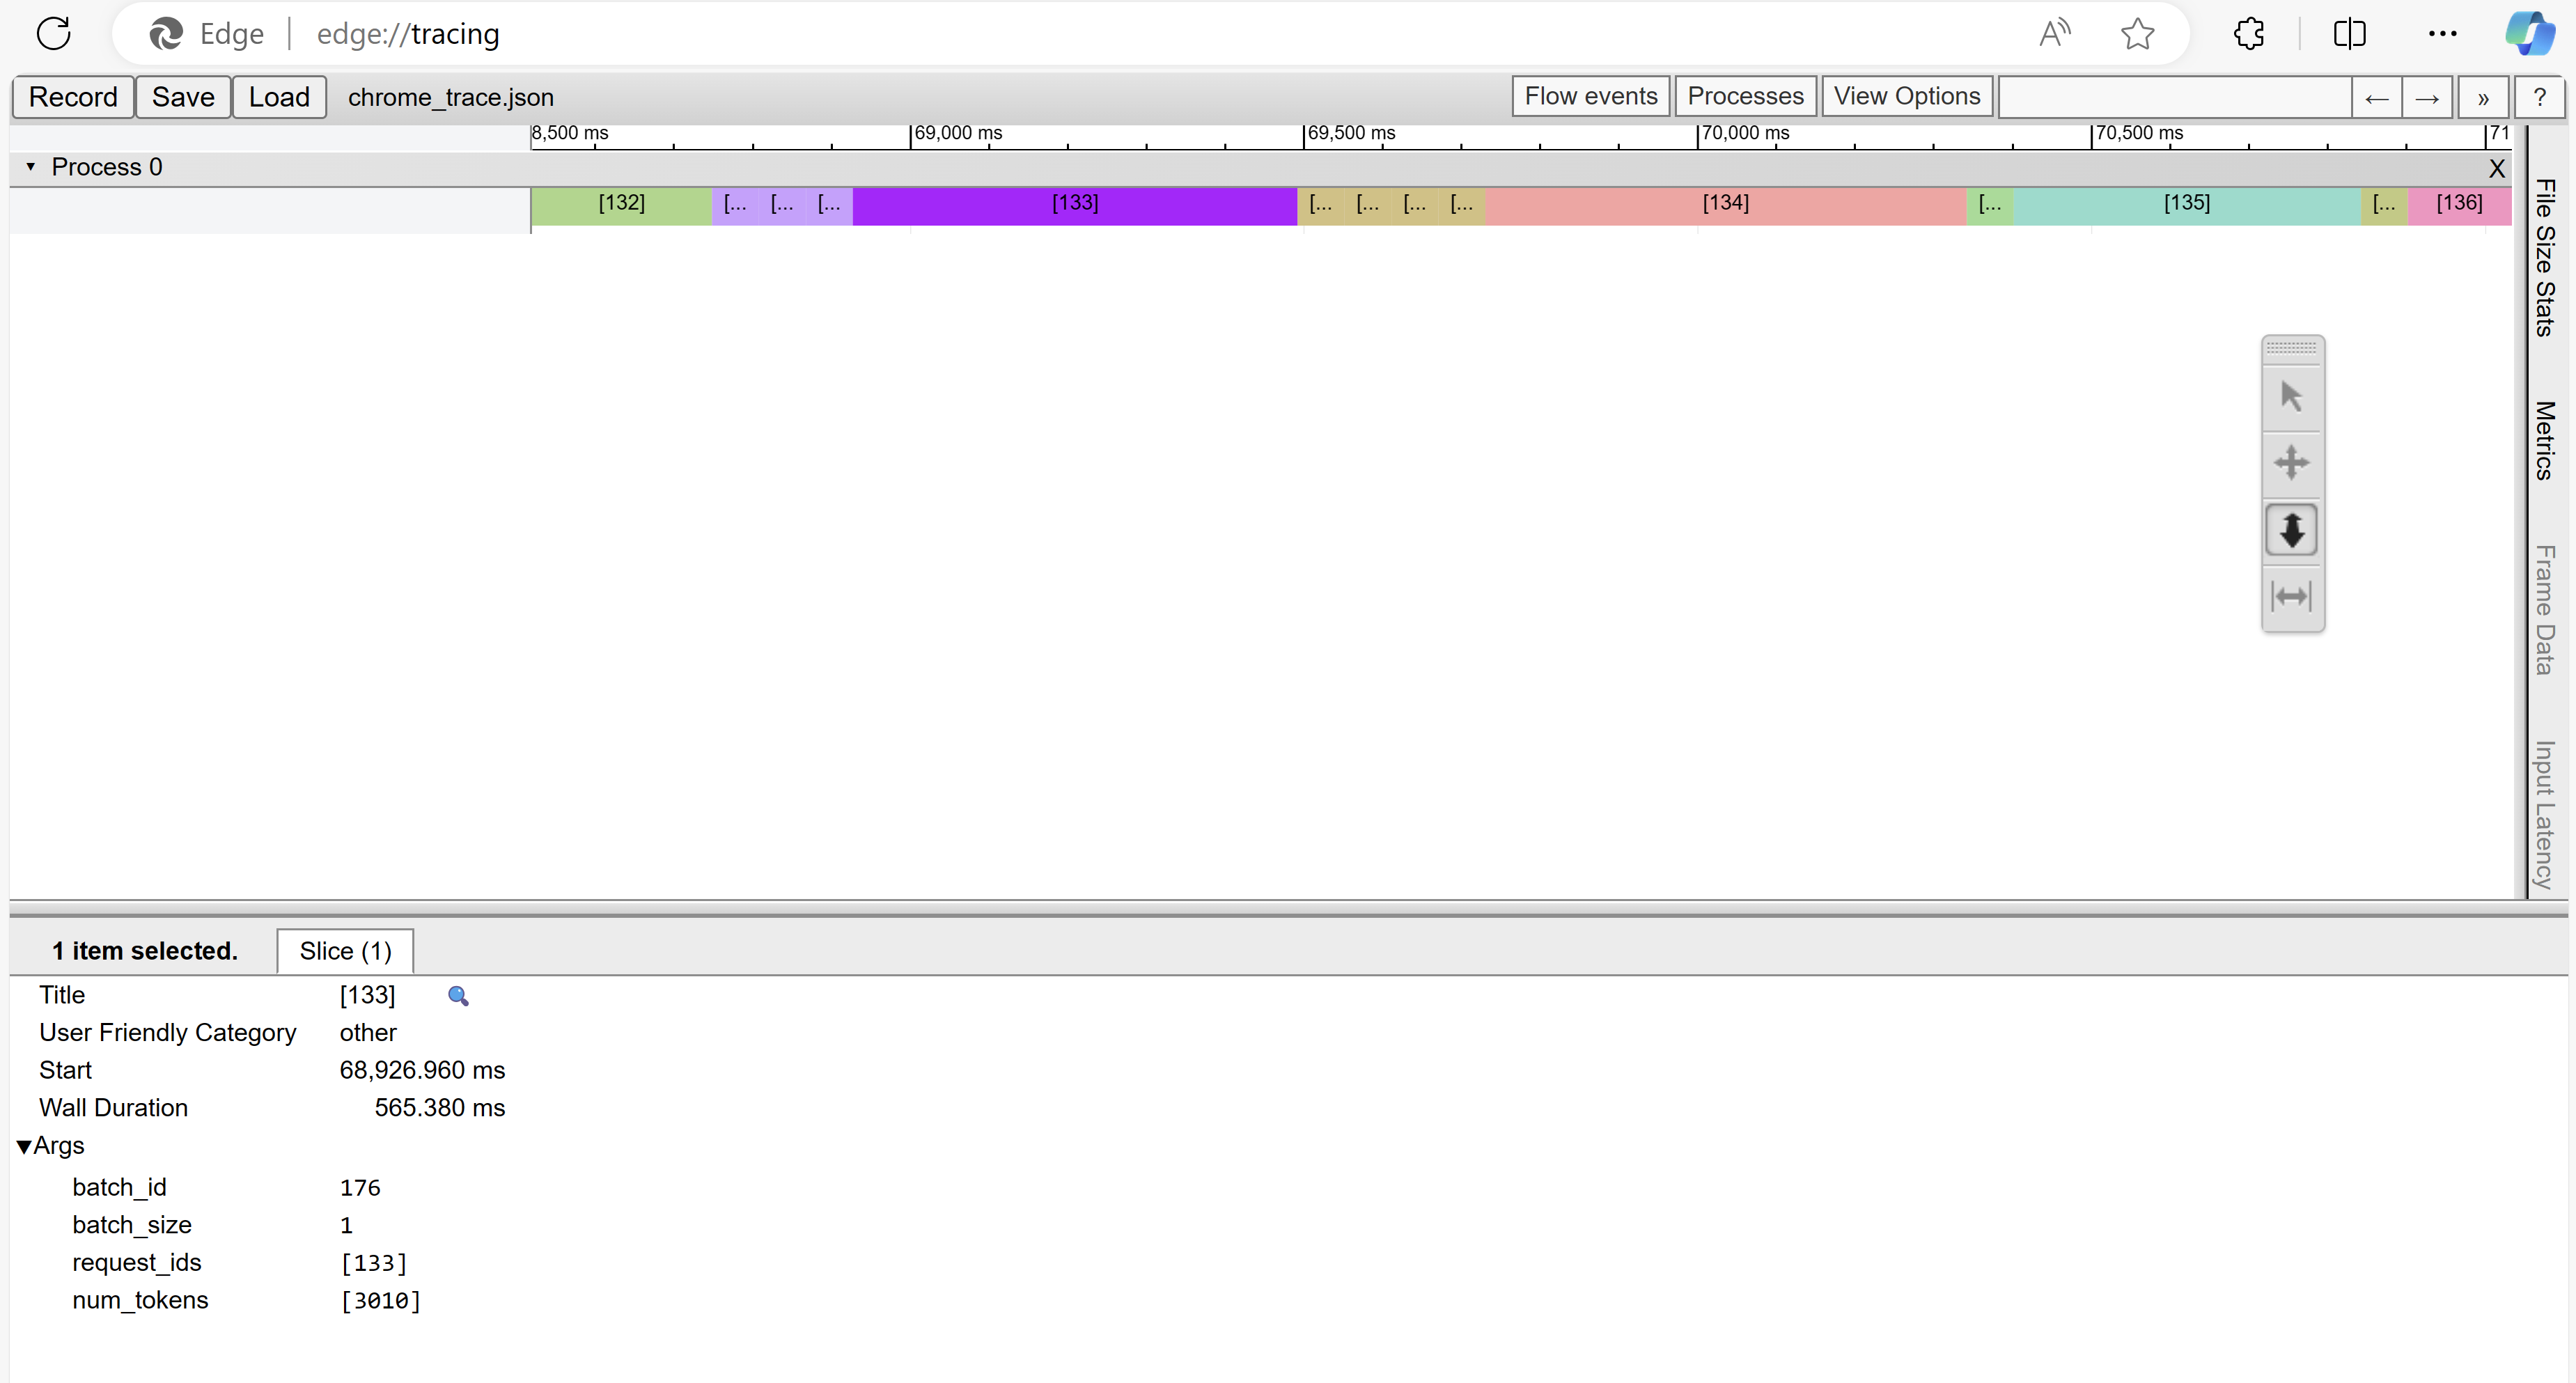The image size is (2576, 1383).
Task: Open the View Options dropdown
Action: (1906, 96)
